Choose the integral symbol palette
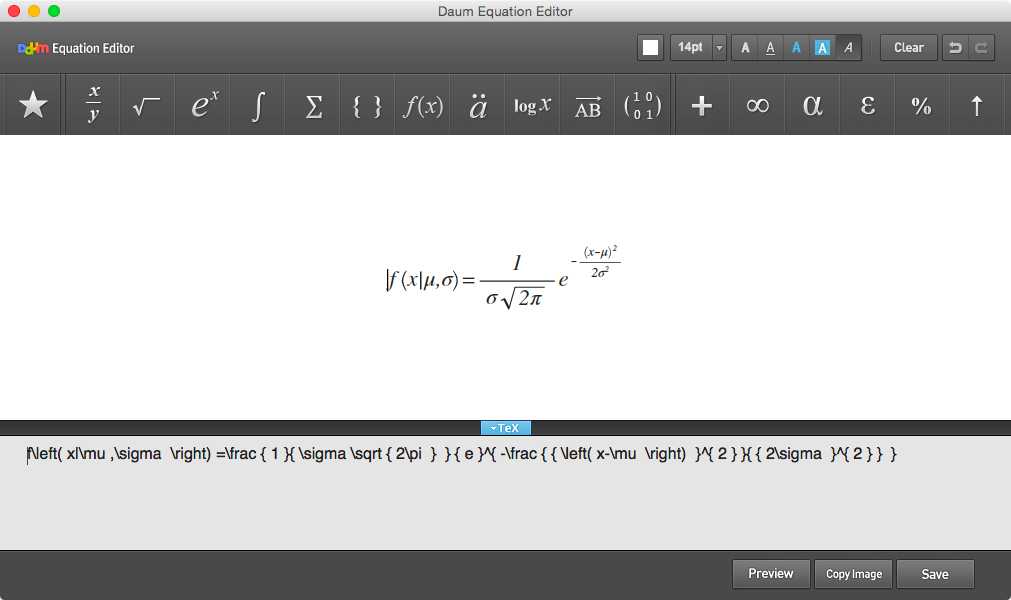The width and height of the screenshot is (1011, 600). (x=258, y=105)
